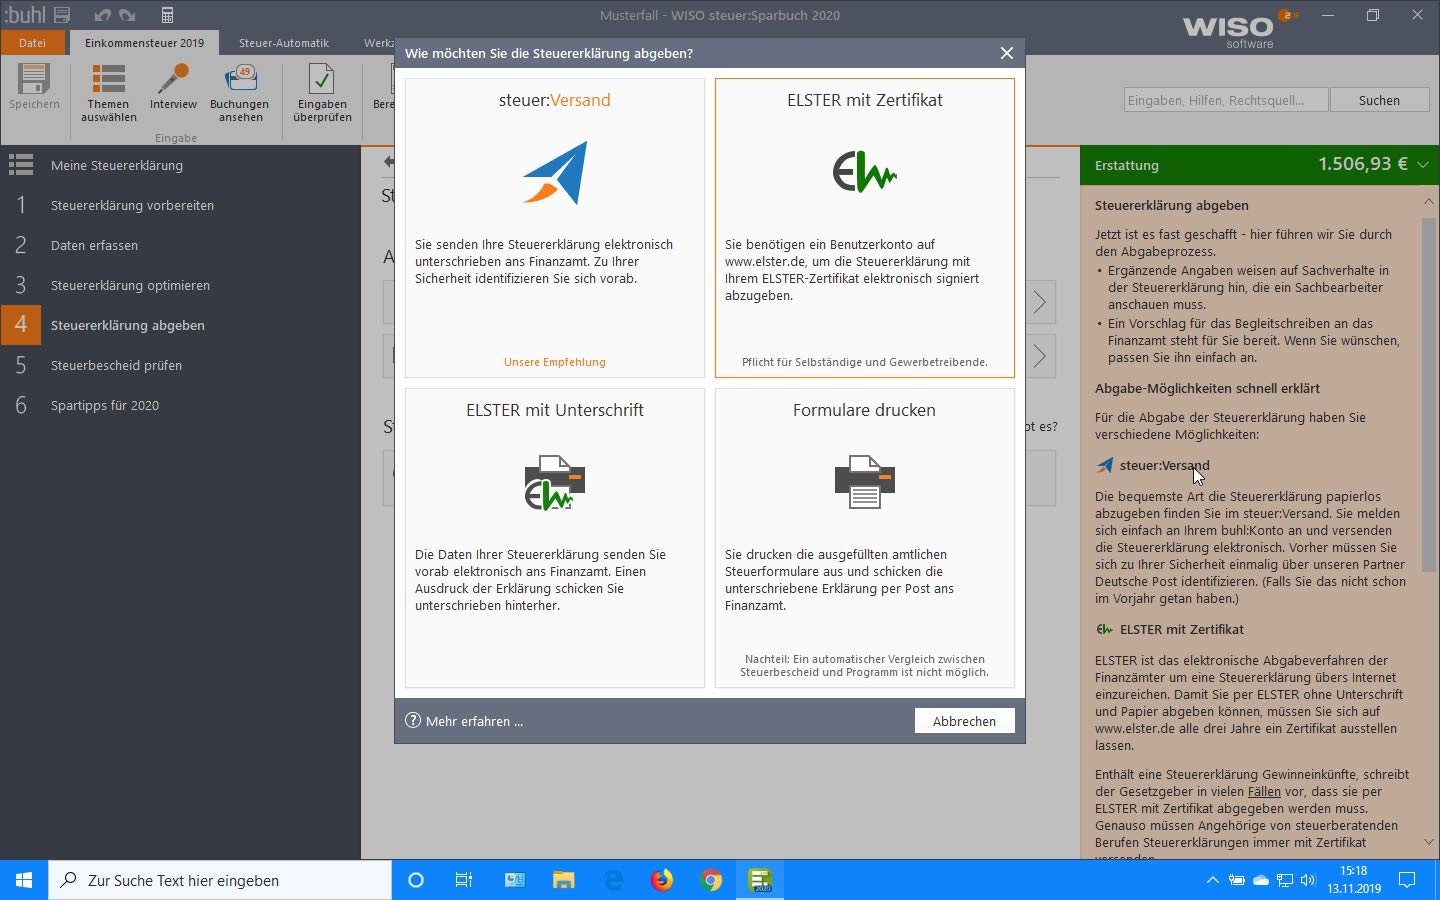This screenshot has width=1440, height=900.
Task: Go to step 2 Daten erfassen
Action: click(180, 245)
